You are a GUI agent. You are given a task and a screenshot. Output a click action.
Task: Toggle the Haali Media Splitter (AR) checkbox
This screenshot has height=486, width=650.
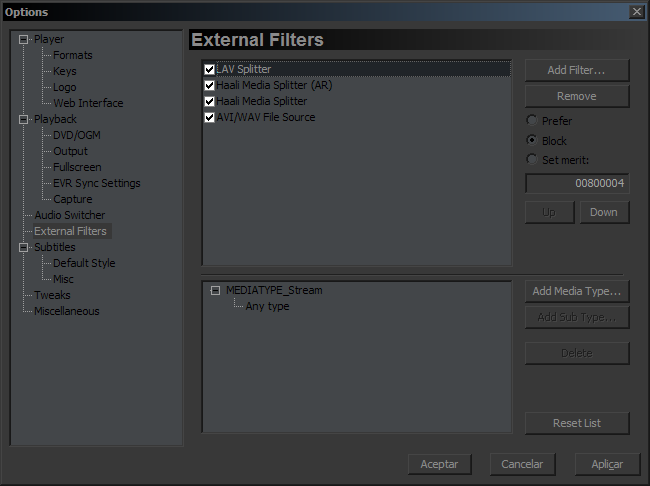click(210, 86)
